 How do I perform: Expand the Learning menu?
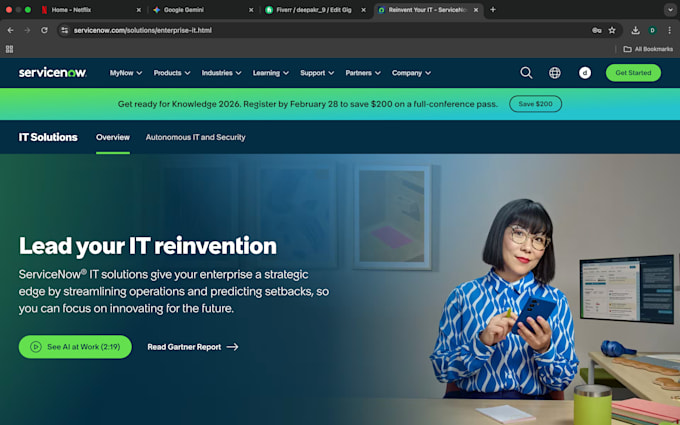pos(271,73)
